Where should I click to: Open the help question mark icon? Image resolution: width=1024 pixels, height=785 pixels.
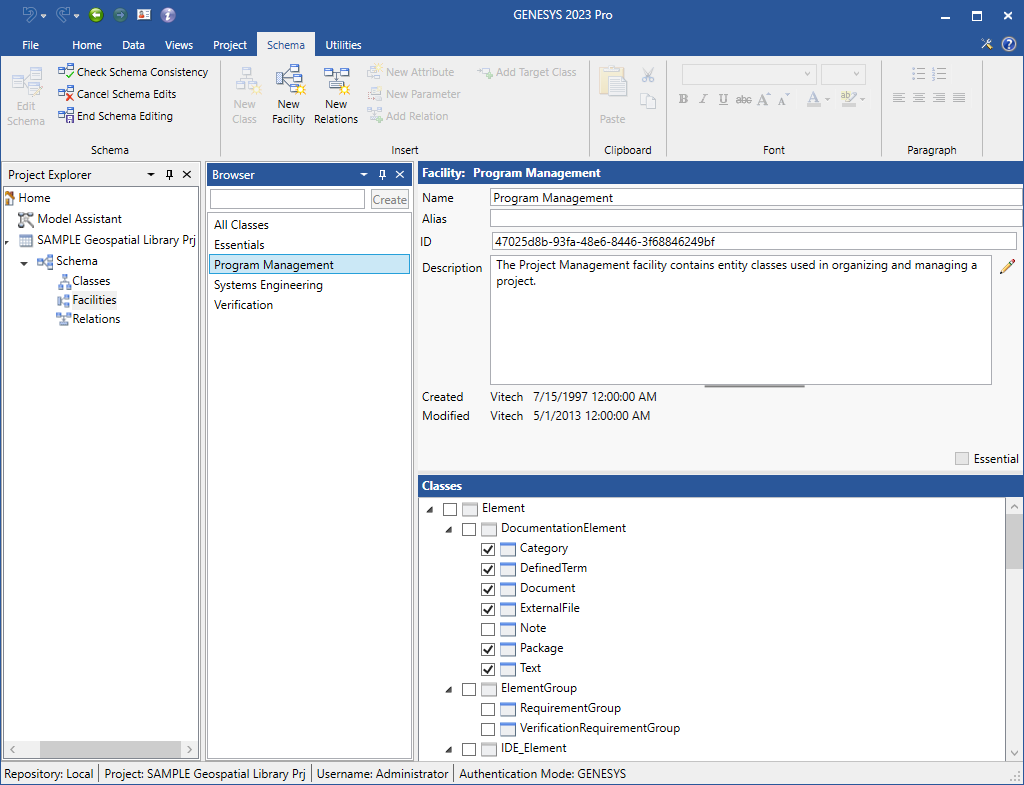(x=1008, y=44)
